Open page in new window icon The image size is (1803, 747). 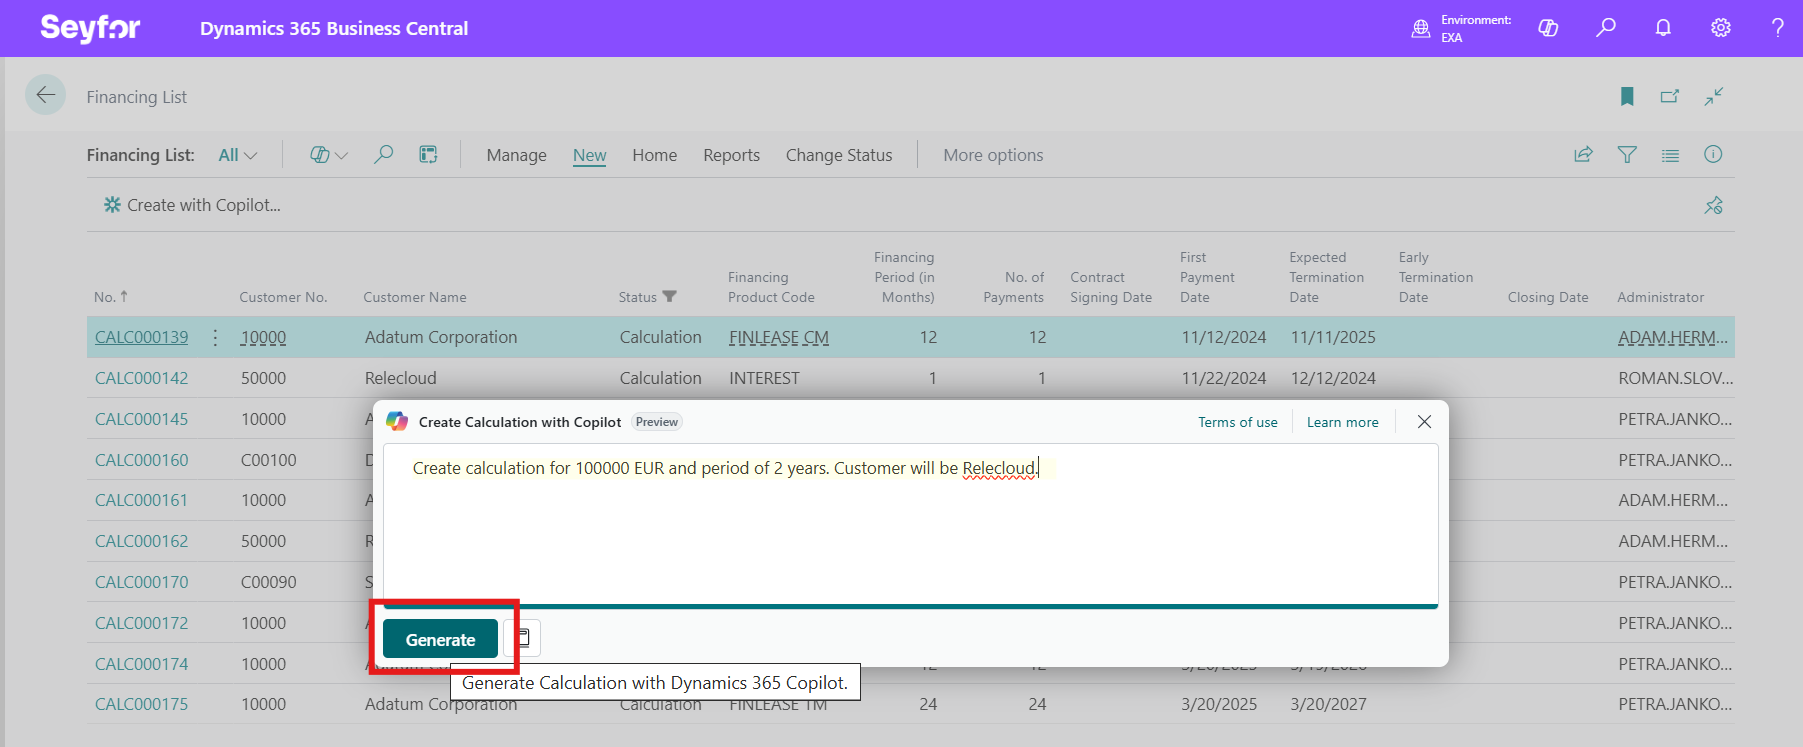pyautogui.click(x=1670, y=96)
